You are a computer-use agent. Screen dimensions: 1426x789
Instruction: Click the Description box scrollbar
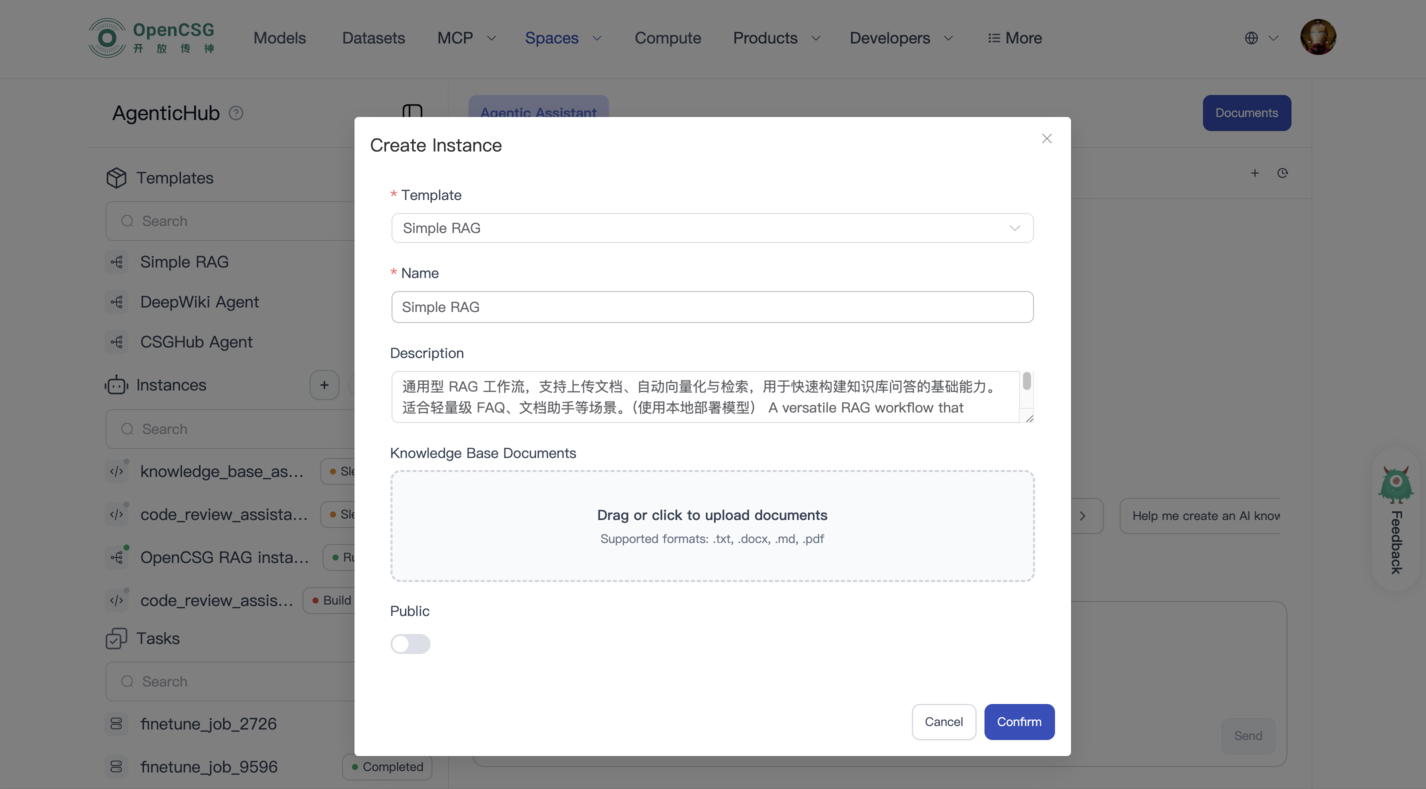(1026, 382)
